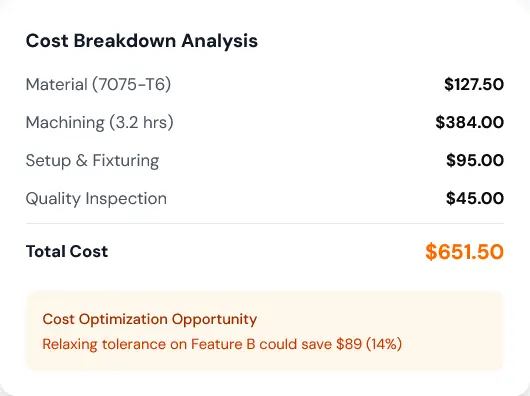Click the $127.50 material cost value
Viewport: 530px width, 396px height.
(x=474, y=84)
